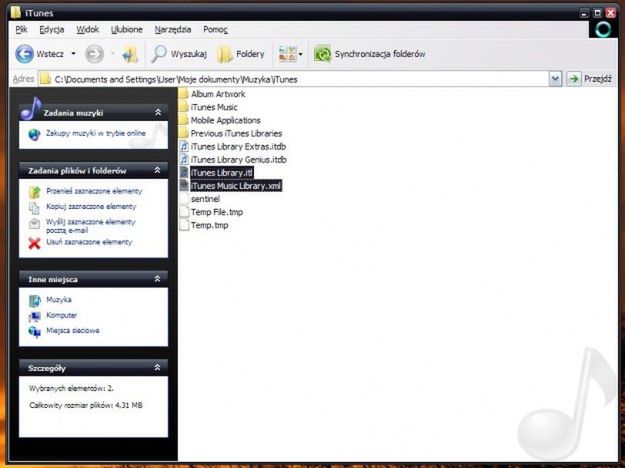
Task: Click the iTunes Library Extras.itdb file icon
Action: (x=184, y=147)
